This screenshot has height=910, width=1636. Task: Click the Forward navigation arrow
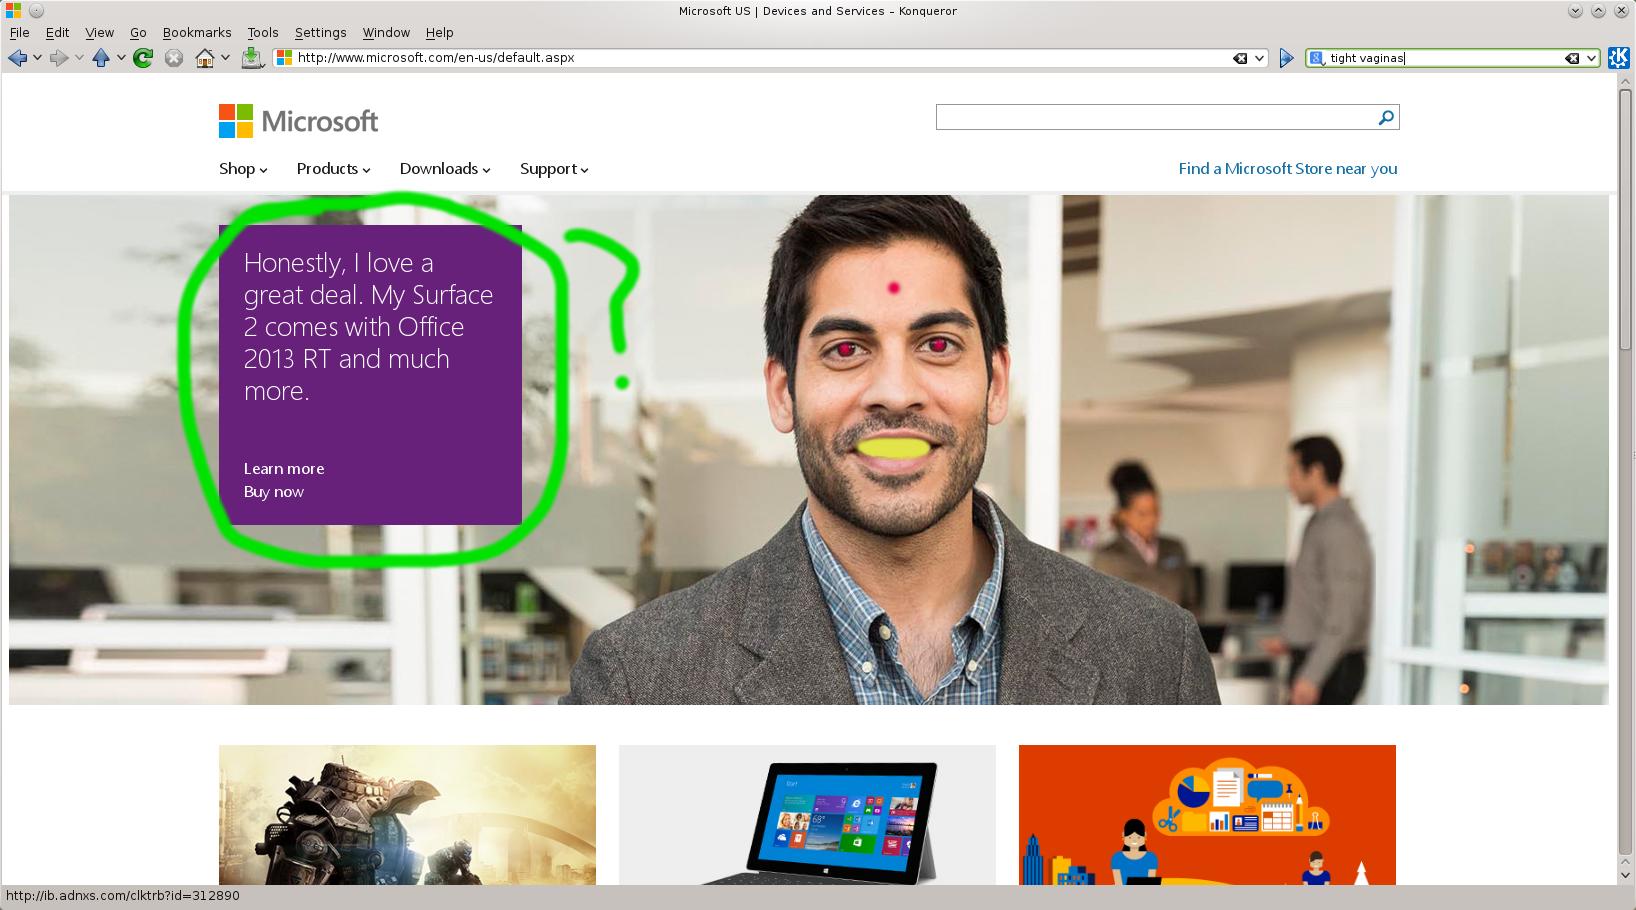click(x=59, y=58)
